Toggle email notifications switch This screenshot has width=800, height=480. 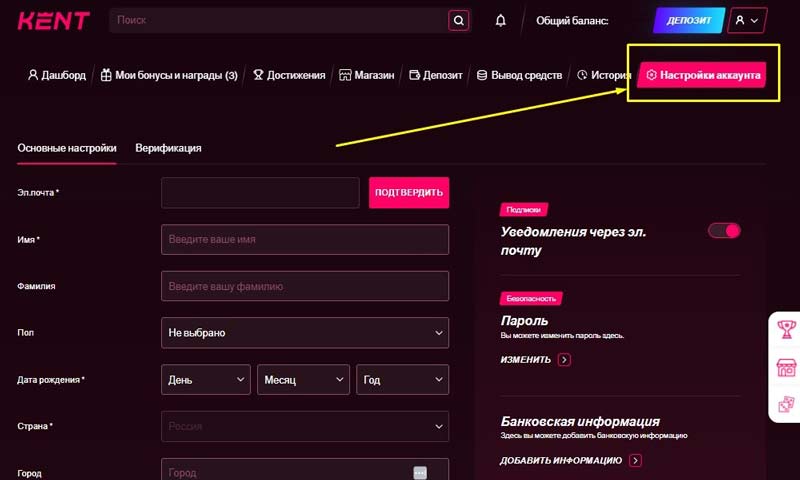(x=724, y=231)
